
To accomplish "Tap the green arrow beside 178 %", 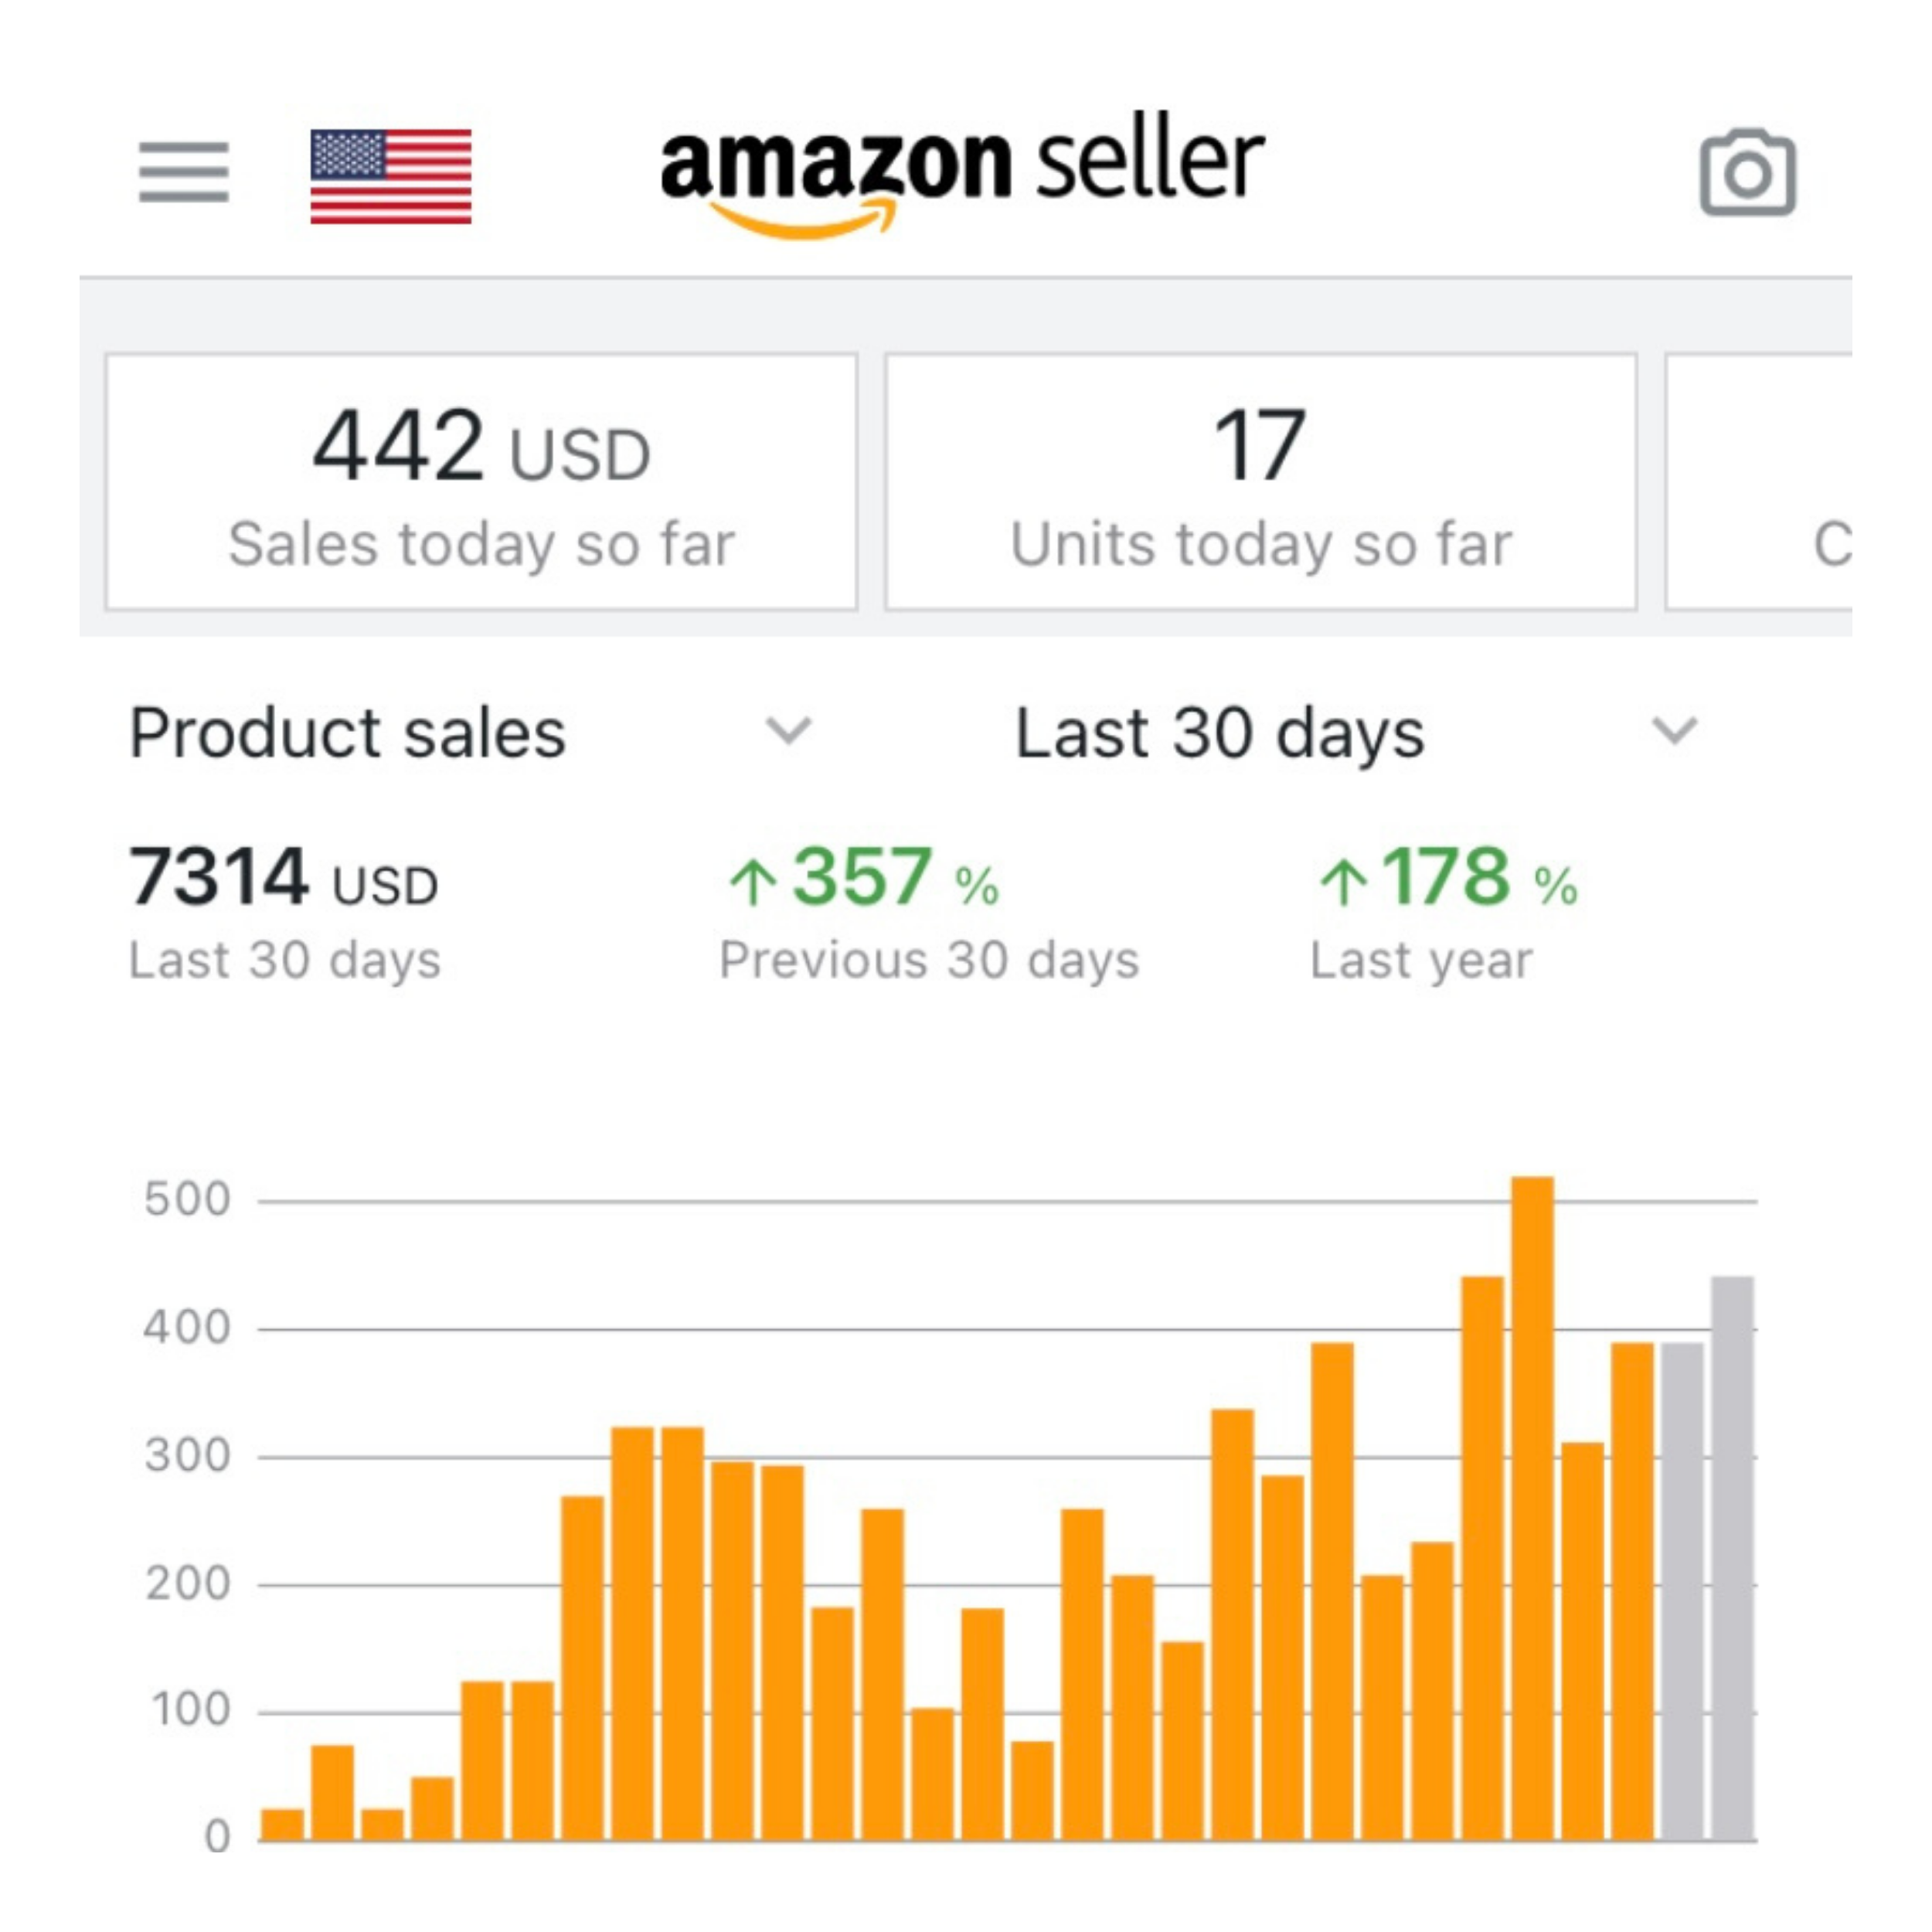I will click(1343, 883).
